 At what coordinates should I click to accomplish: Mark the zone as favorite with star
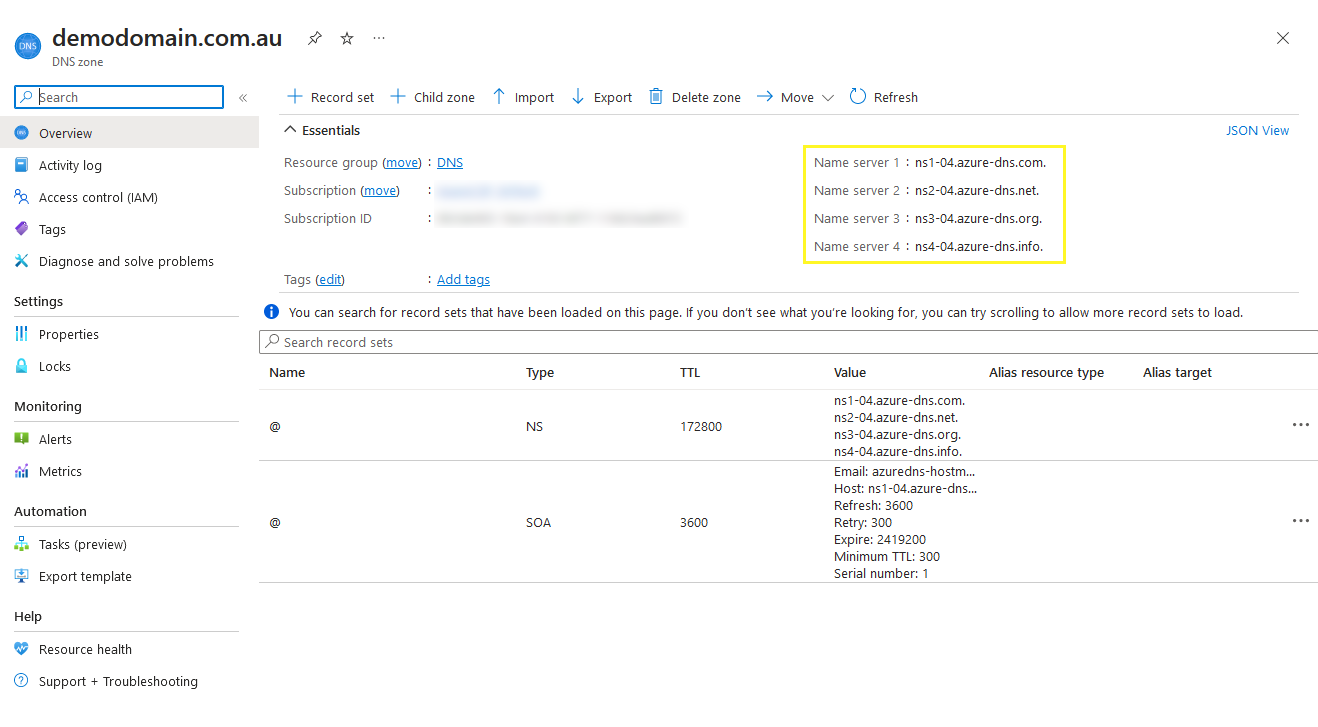point(347,38)
